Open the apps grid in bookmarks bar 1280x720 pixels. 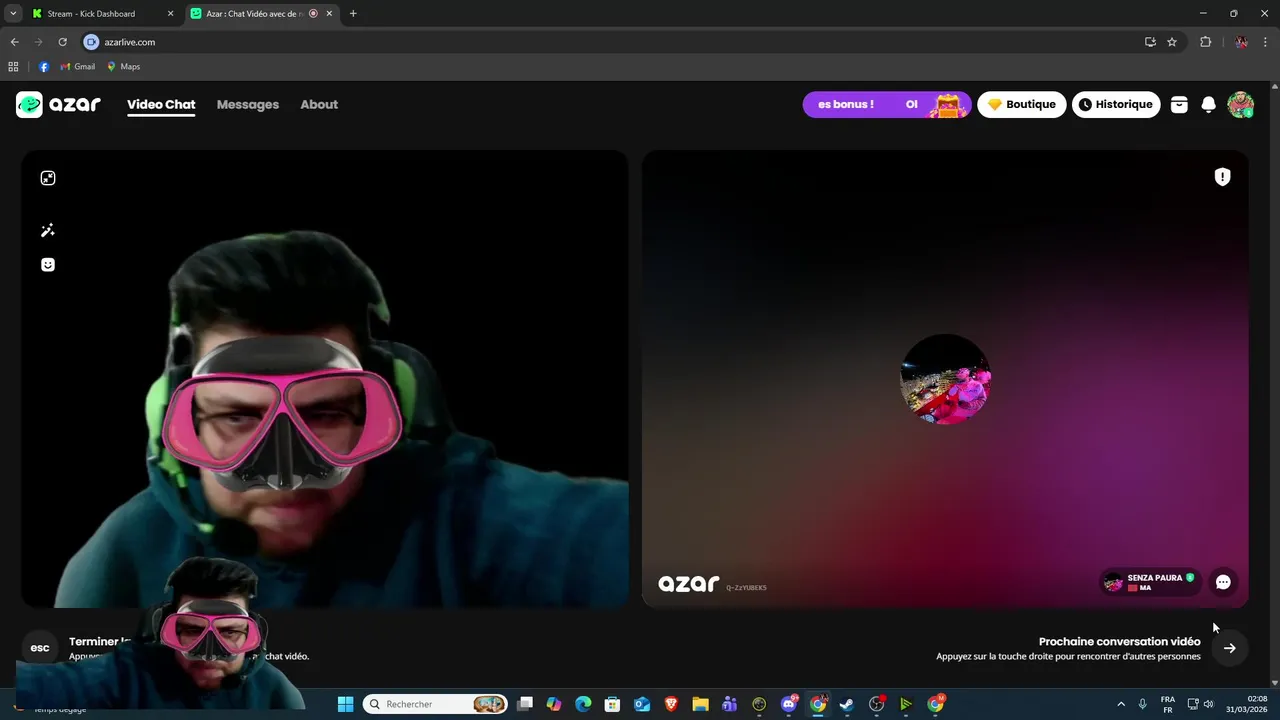point(13,67)
